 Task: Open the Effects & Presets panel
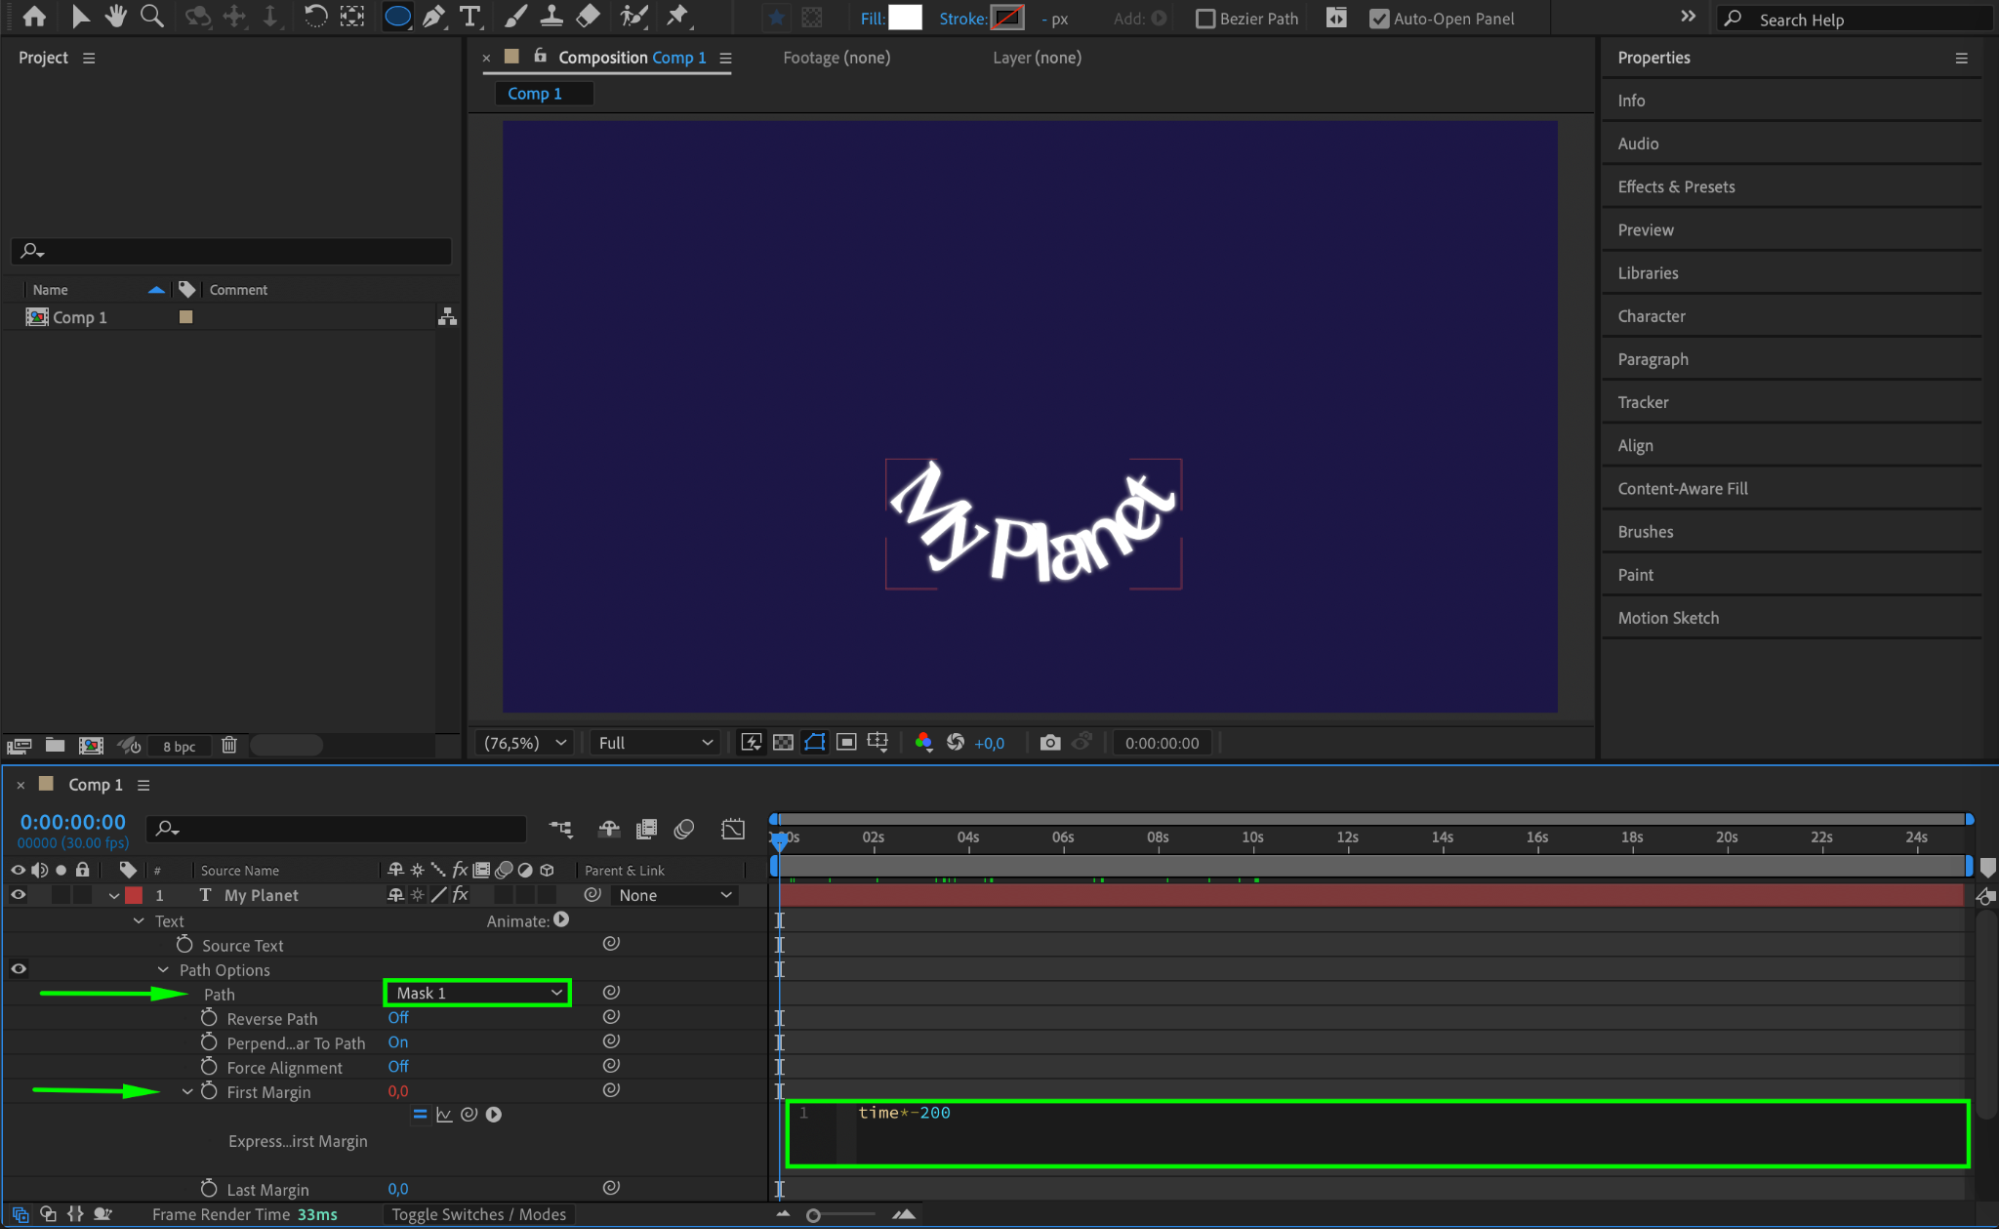(x=1676, y=187)
